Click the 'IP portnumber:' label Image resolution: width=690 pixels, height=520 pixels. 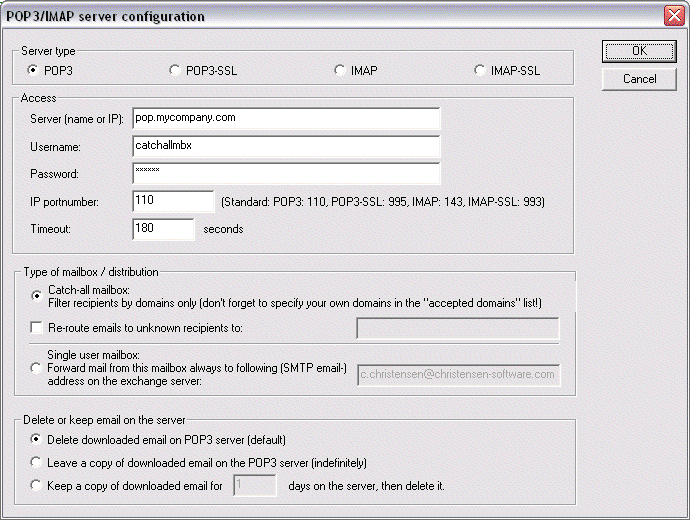pyautogui.click(x=64, y=202)
